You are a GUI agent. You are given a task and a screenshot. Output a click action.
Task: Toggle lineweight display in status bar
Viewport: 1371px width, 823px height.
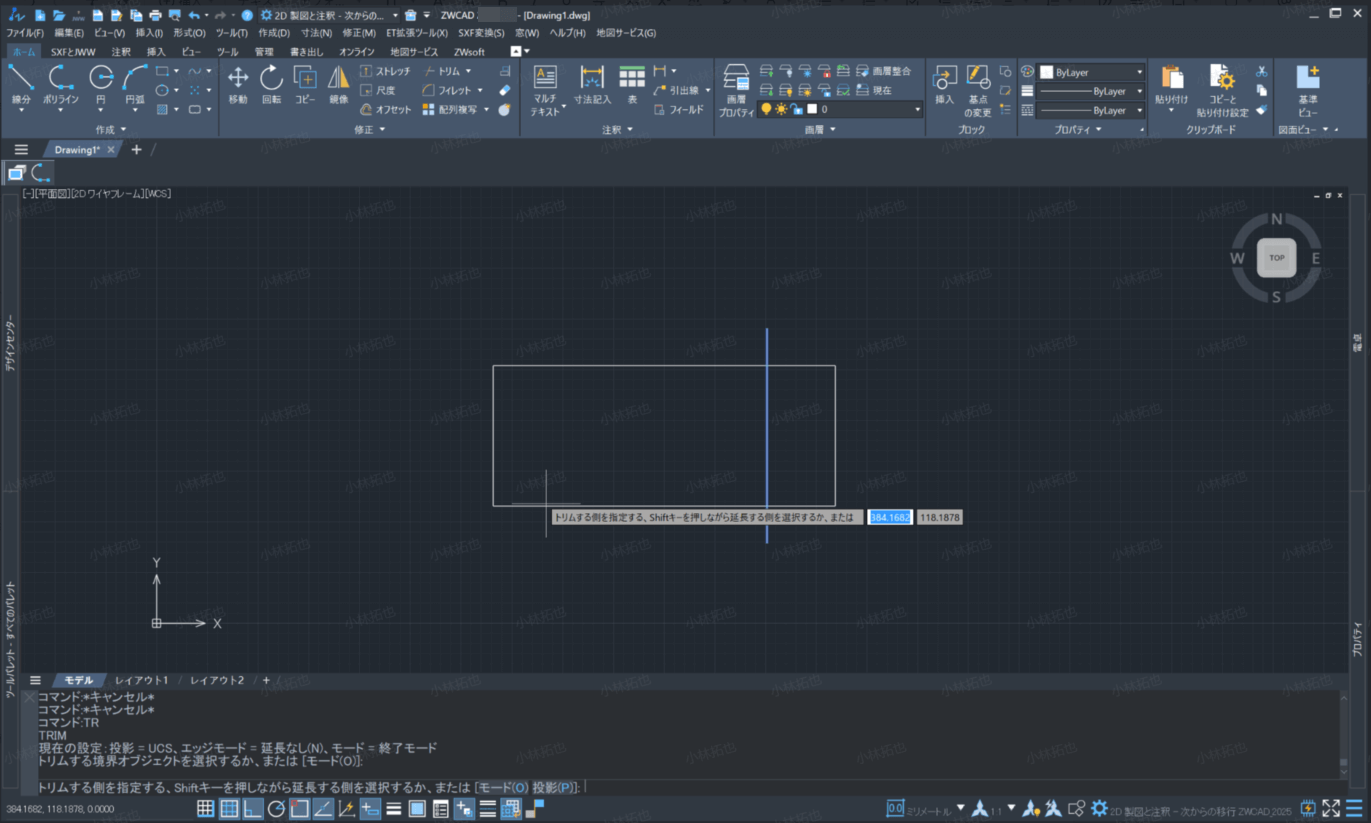[x=394, y=809]
